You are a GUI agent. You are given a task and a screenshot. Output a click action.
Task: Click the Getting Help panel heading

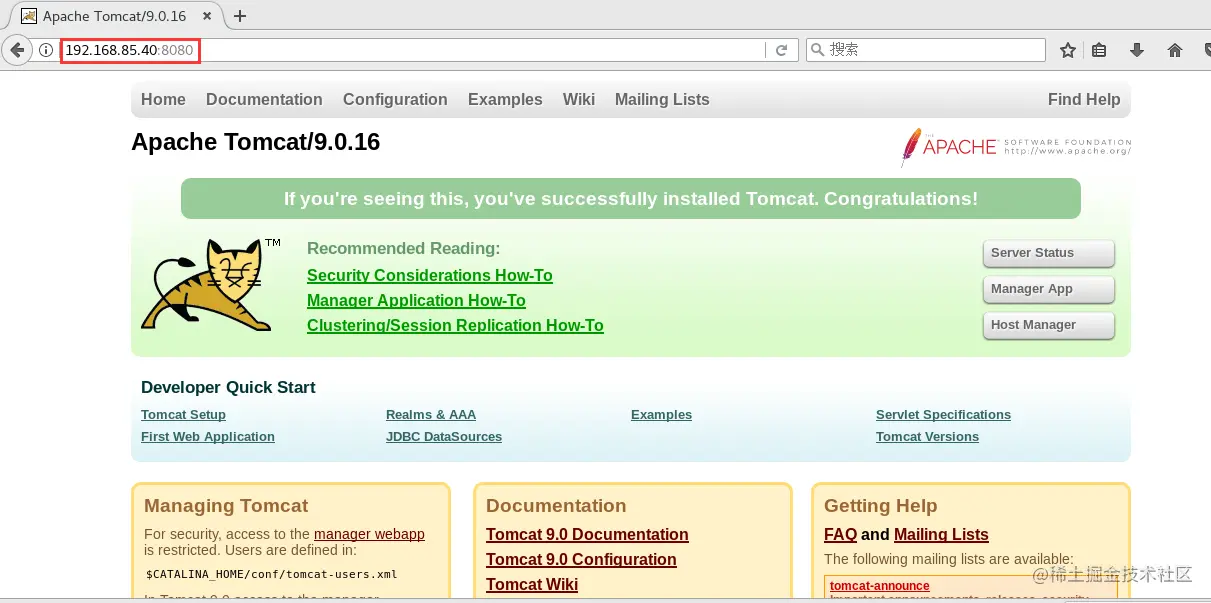coord(881,506)
